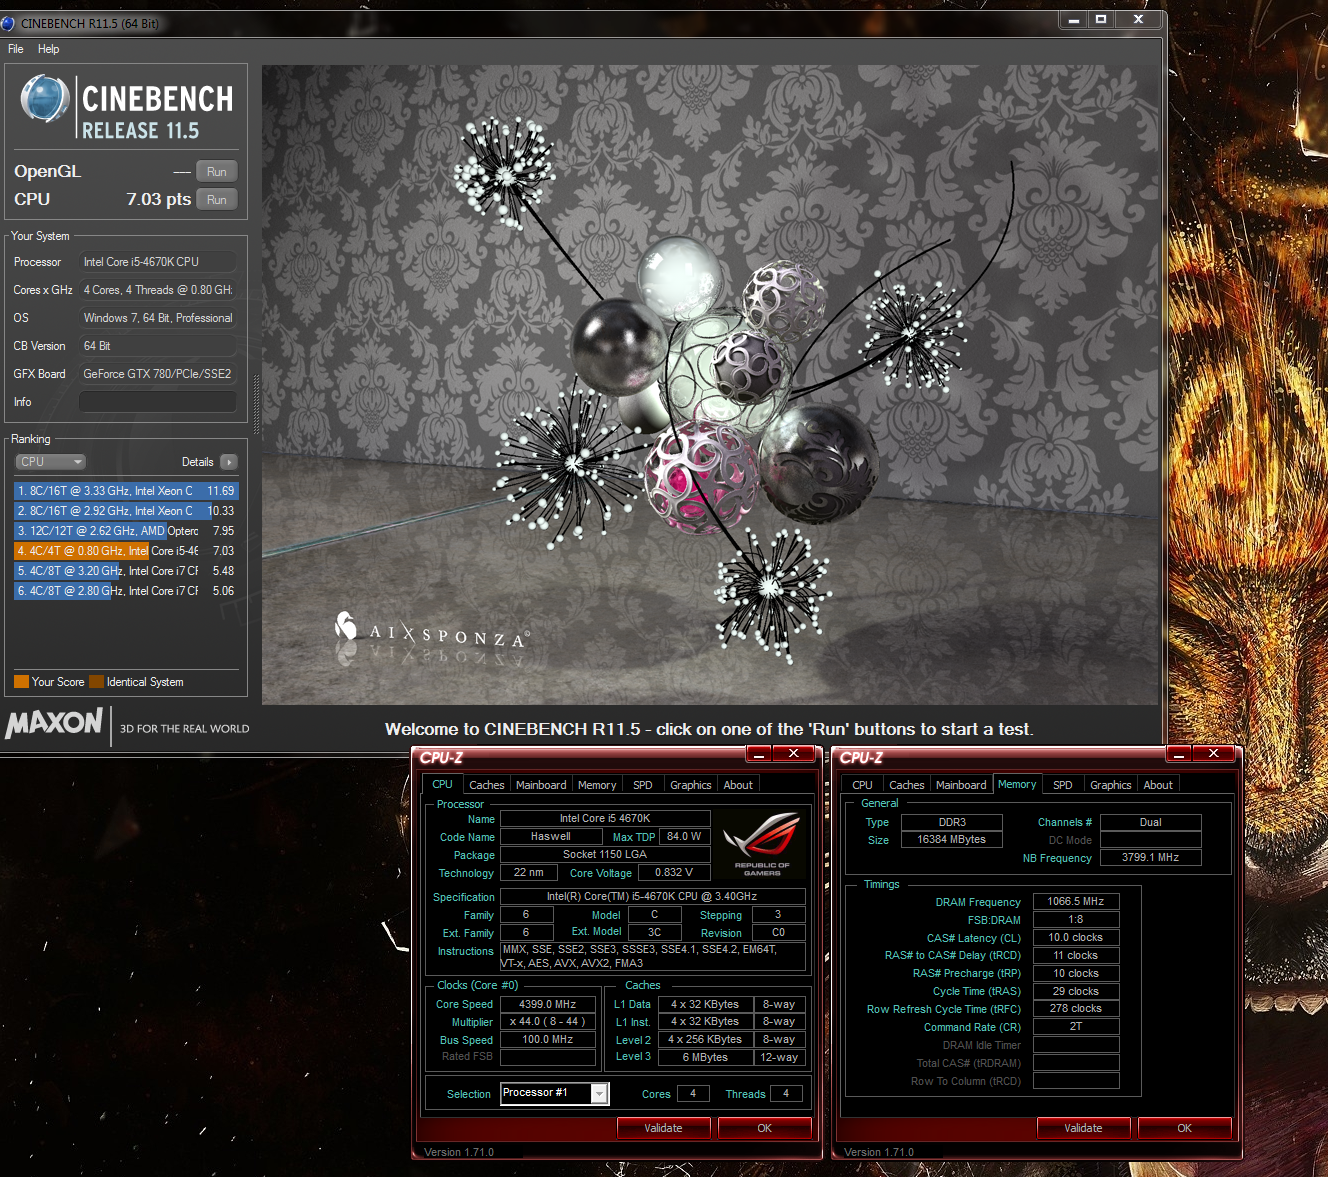Minimize the right CPU-Z window
The height and width of the screenshot is (1177, 1328).
(1179, 754)
